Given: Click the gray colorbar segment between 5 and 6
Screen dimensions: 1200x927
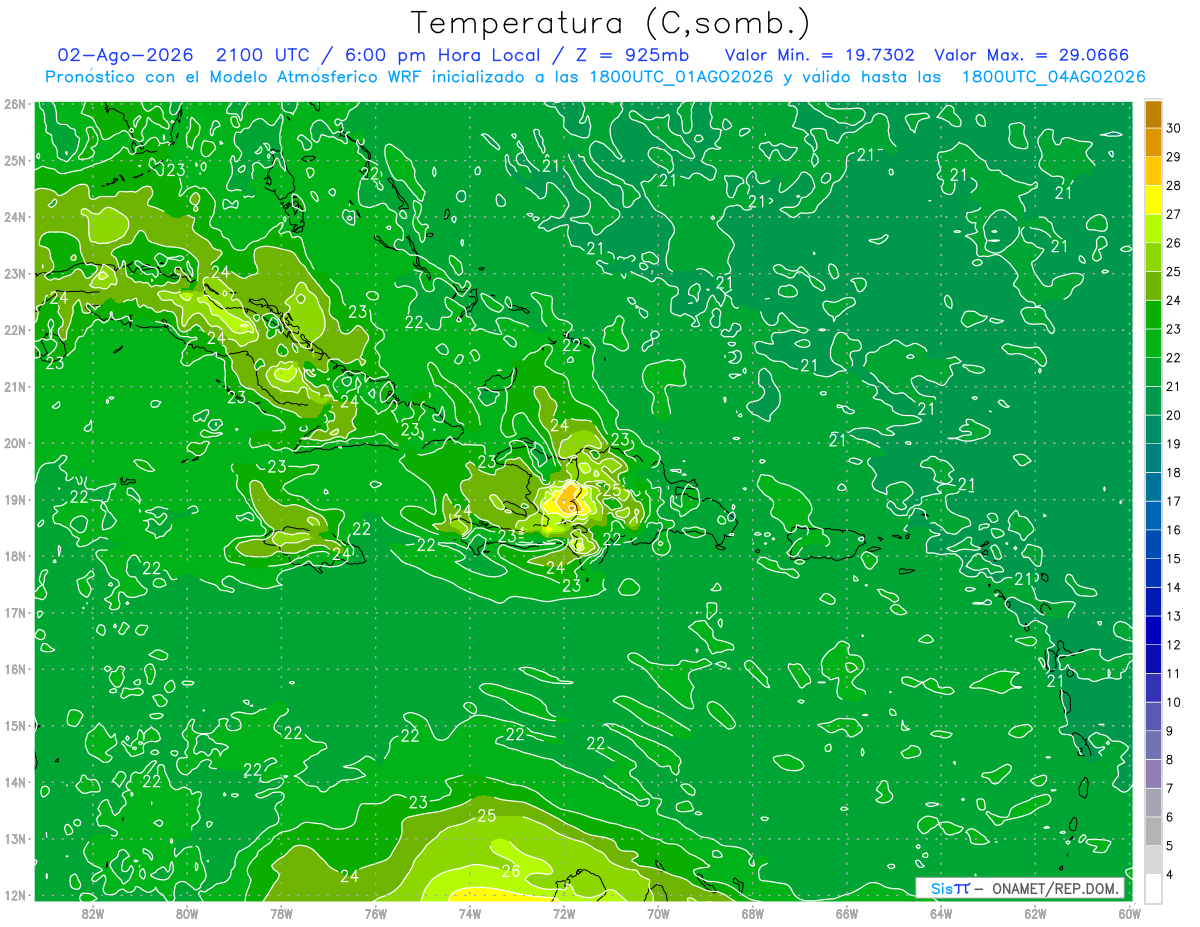Looking at the screenshot, I should (x=1153, y=831).
